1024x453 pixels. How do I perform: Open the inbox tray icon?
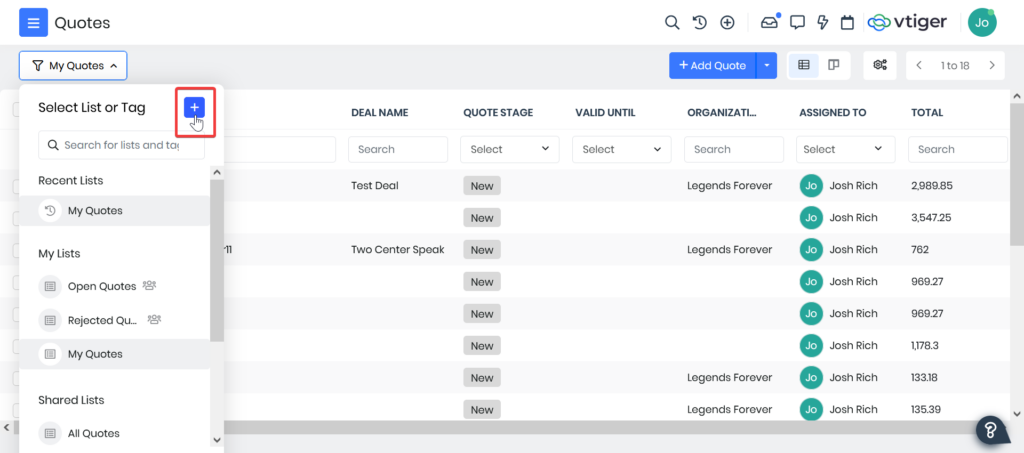770,23
